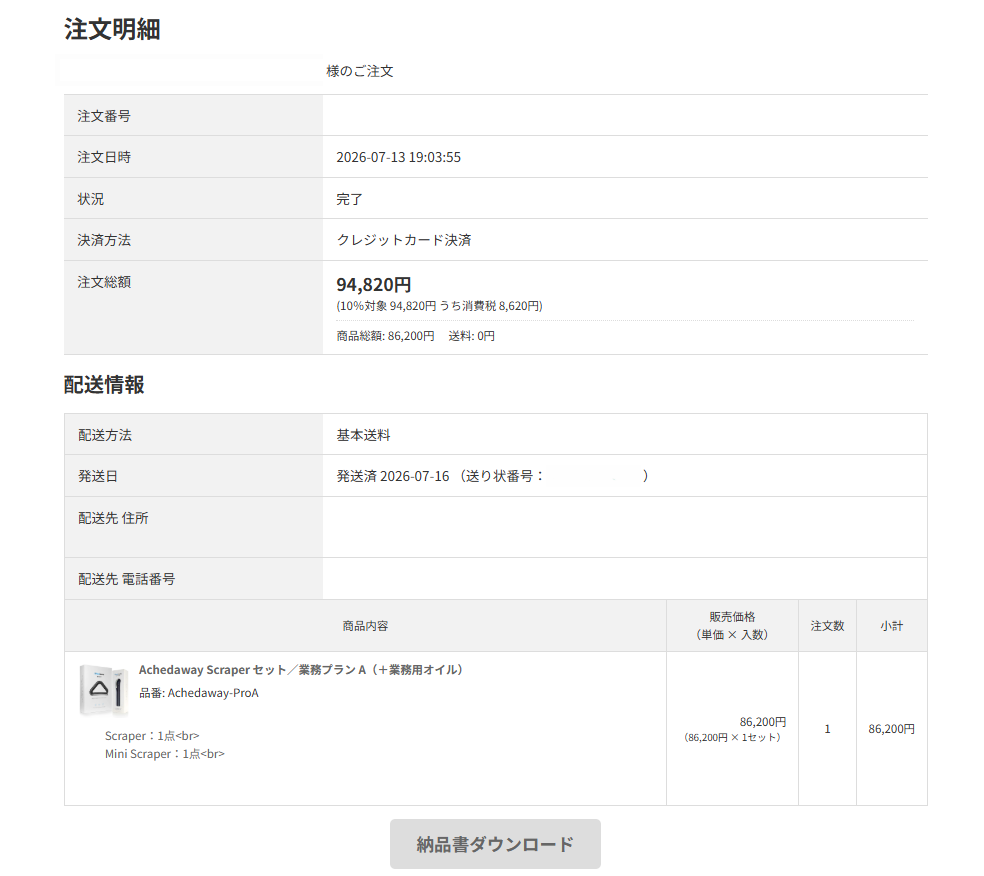Click the 商品内容 column header
Screen dimensions: 984x876
(365, 626)
